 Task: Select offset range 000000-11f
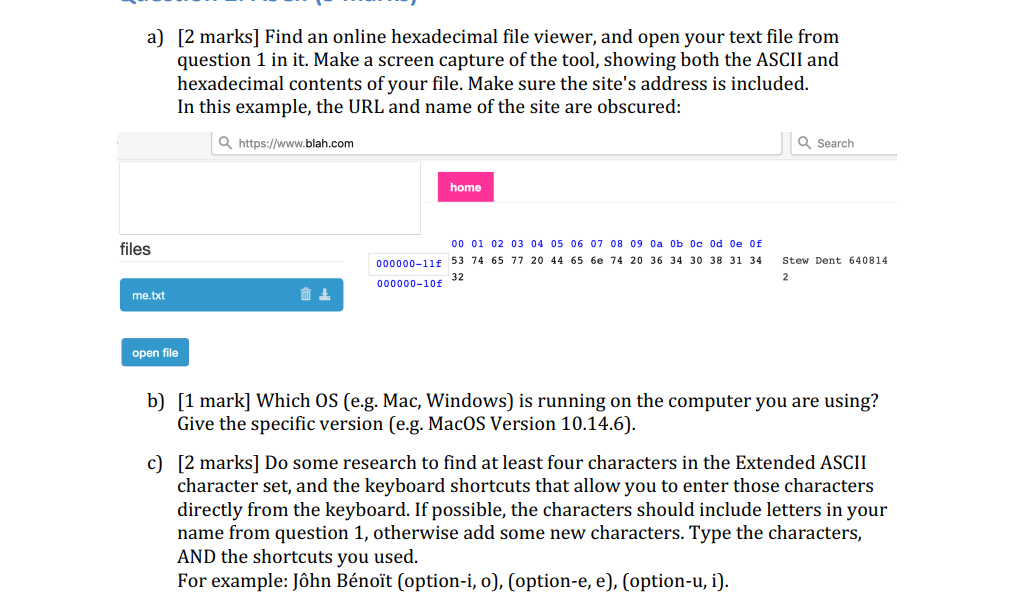click(x=409, y=261)
